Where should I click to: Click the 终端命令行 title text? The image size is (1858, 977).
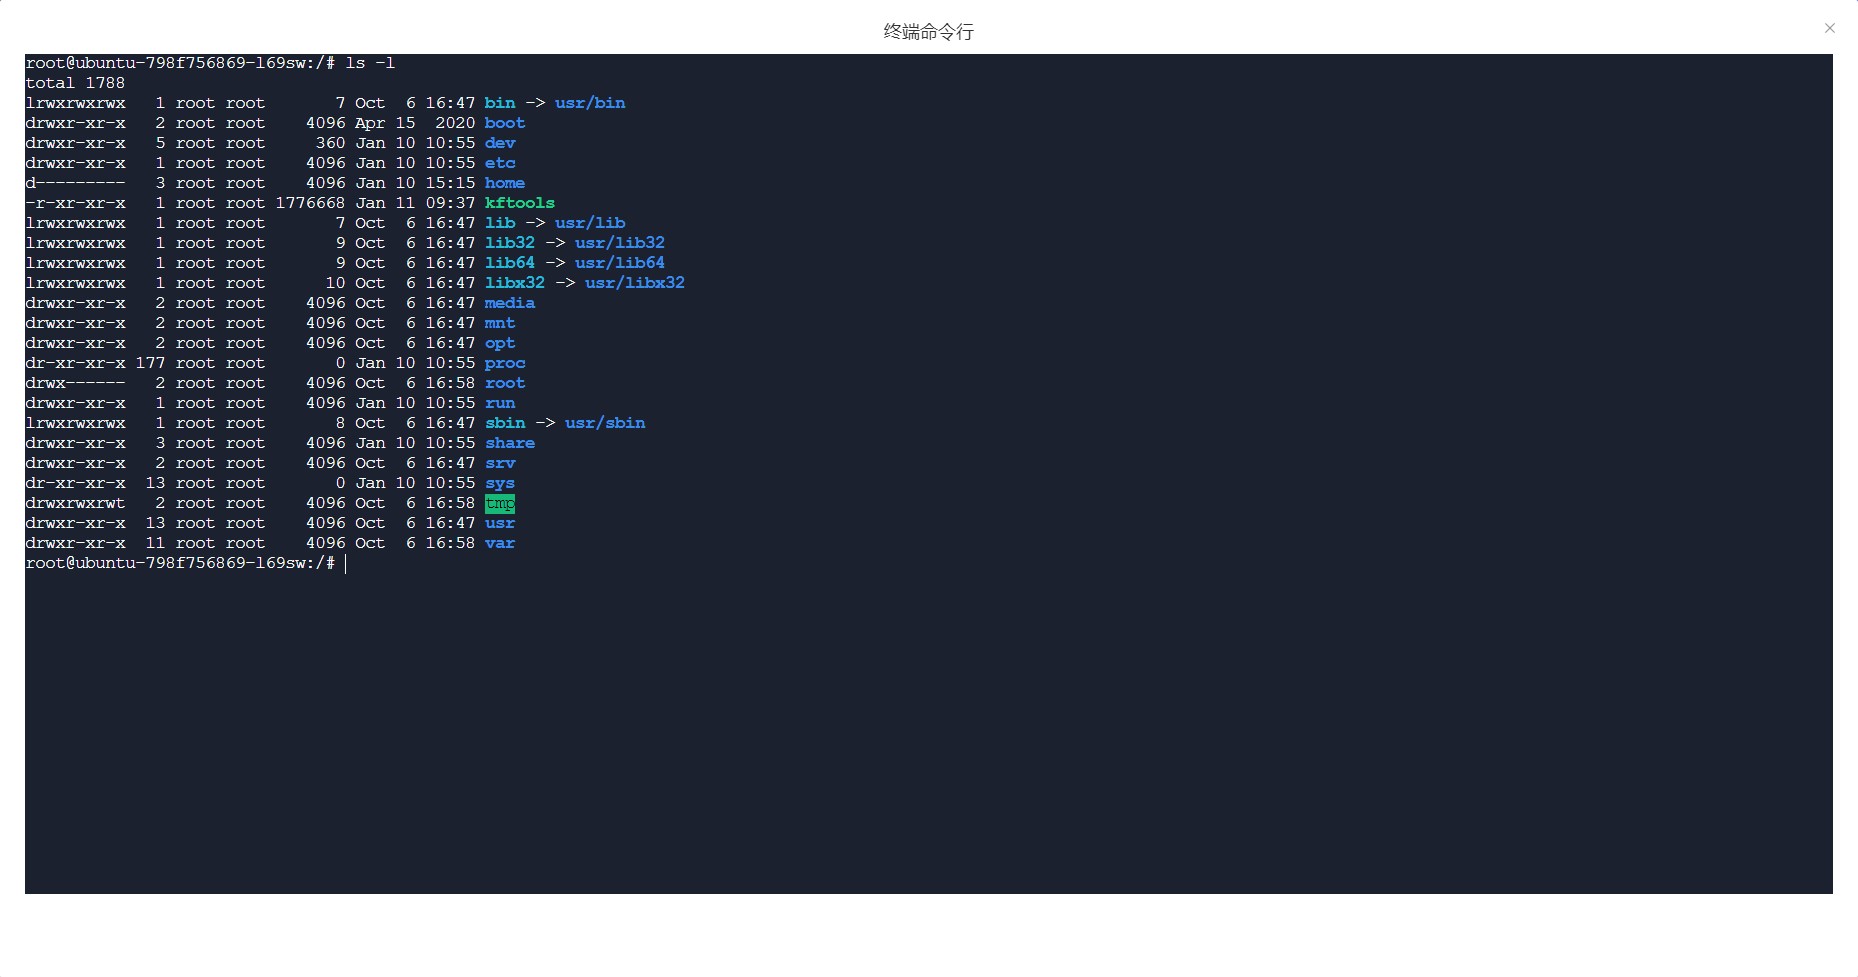click(928, 32)
